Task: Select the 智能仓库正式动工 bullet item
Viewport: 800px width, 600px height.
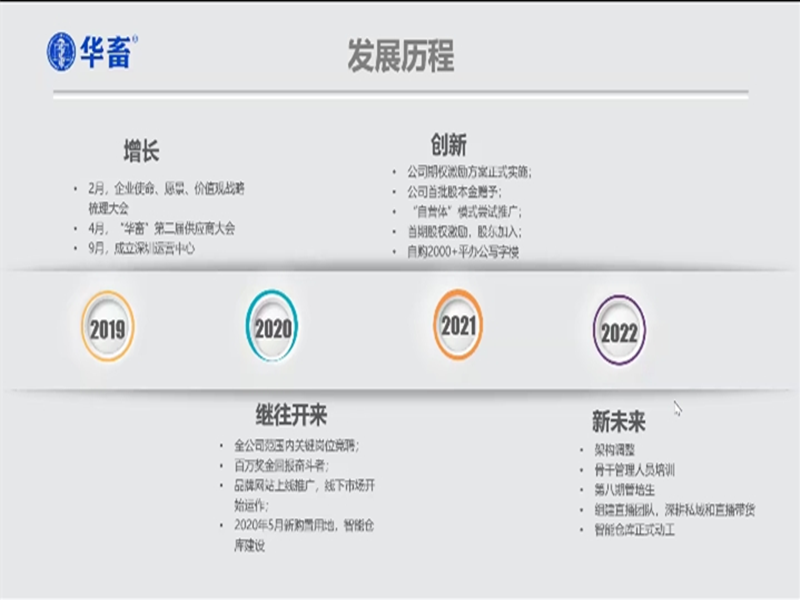Action: pyautogui.click(x=634, y=530)
